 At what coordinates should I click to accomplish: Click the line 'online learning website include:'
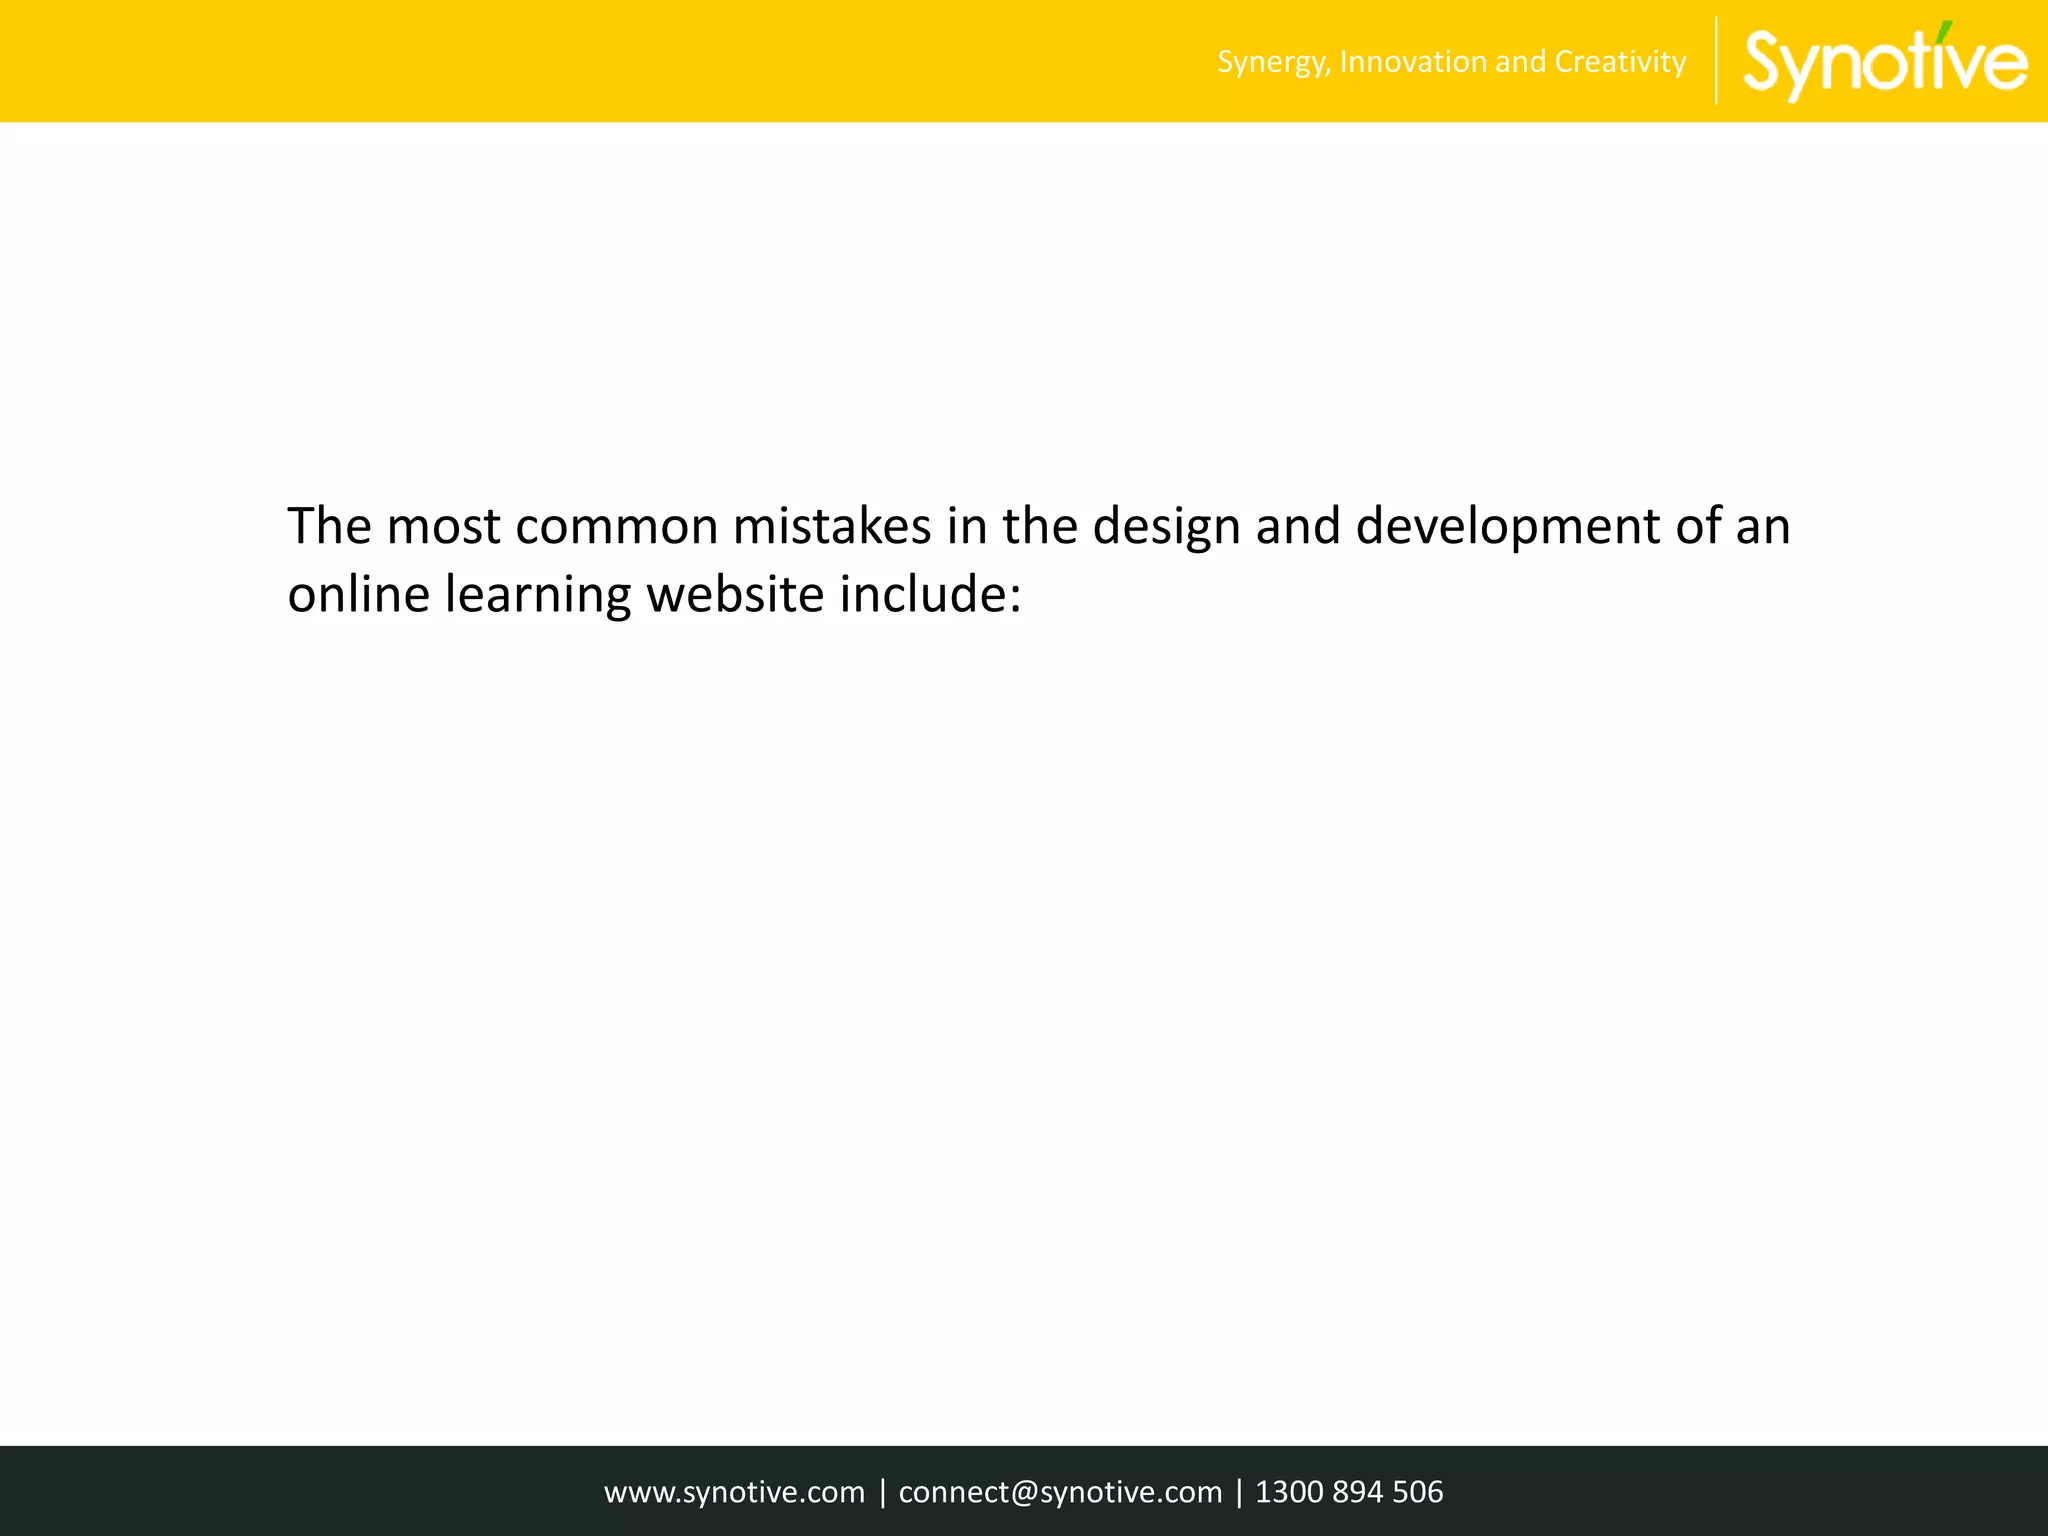[655, 594]
